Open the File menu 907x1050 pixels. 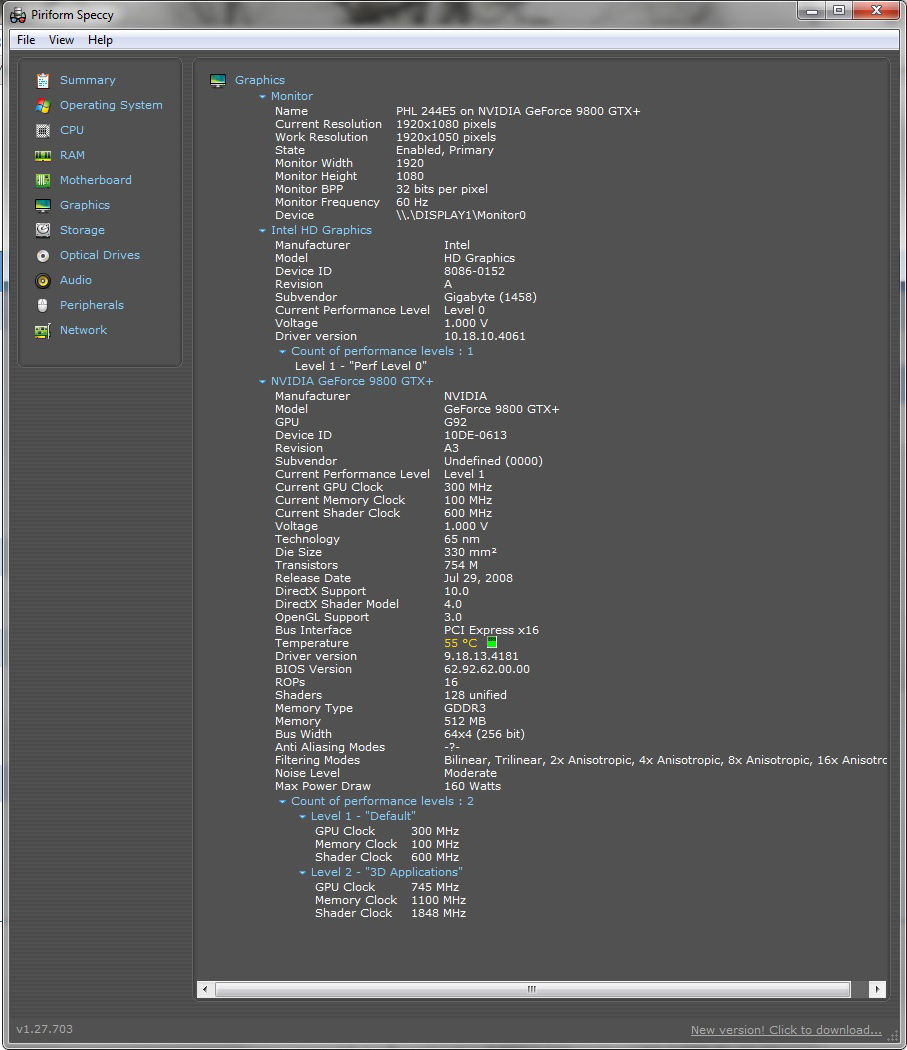click(26, 40)
